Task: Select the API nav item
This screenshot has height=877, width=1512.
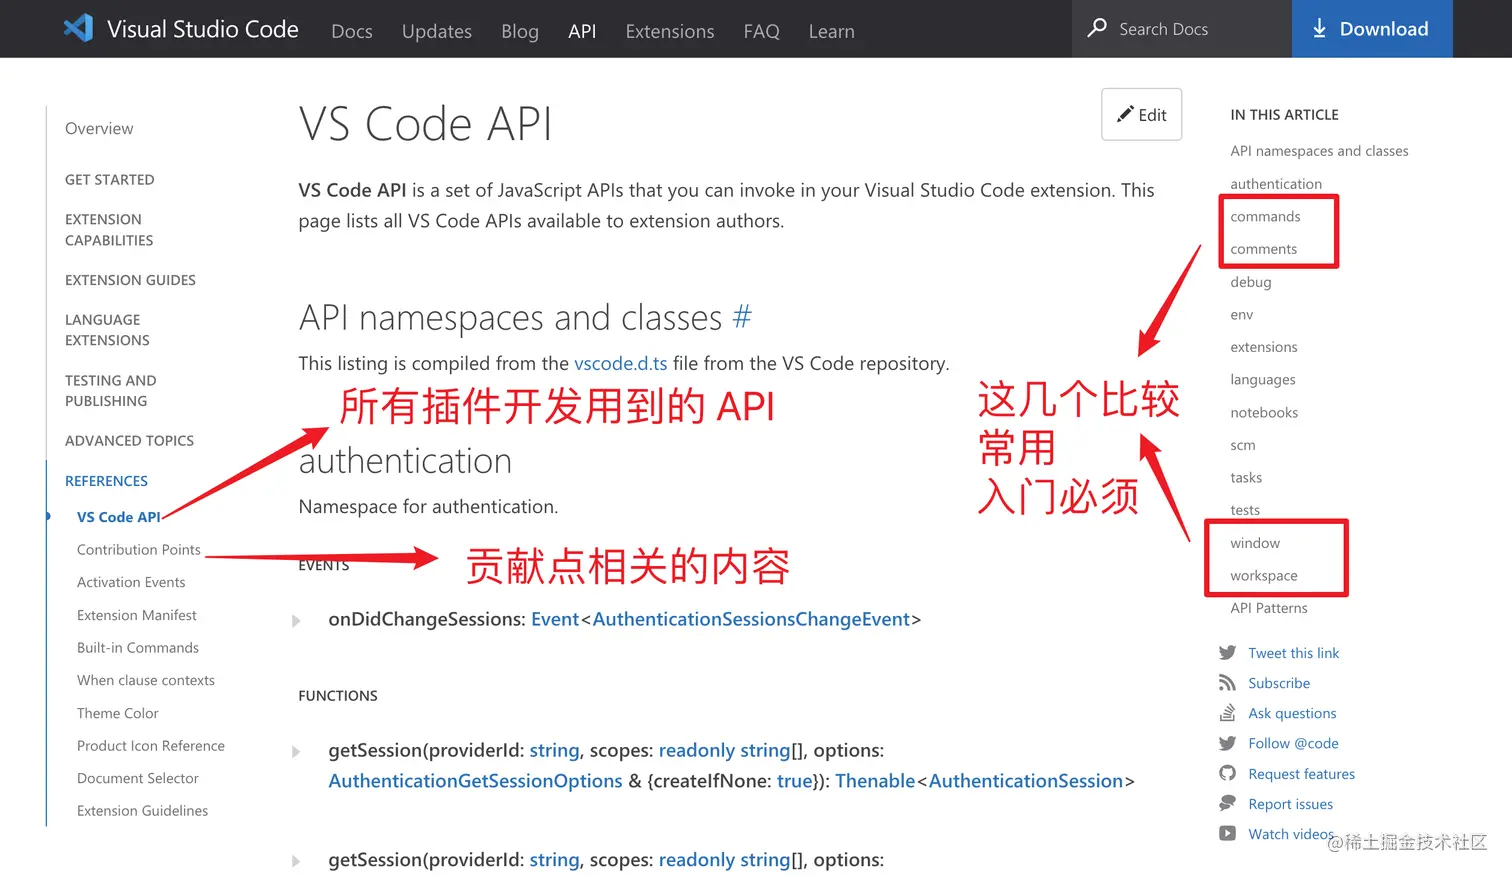Action: (582, 31)
